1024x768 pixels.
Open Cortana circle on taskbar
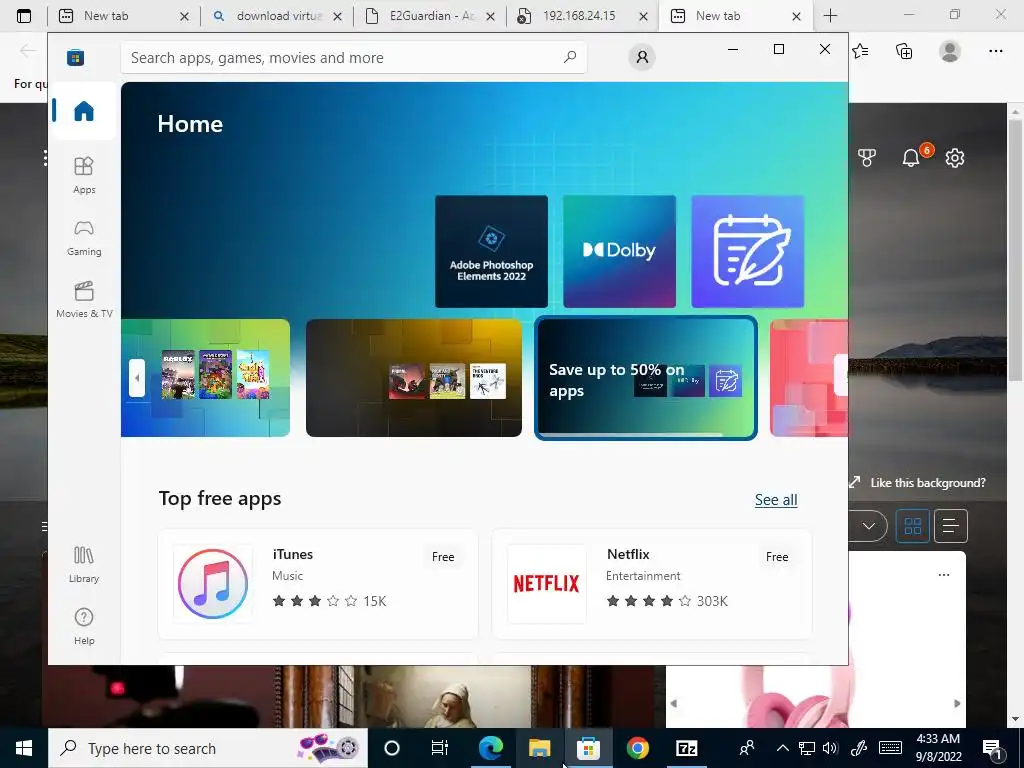tap(392, 748)
